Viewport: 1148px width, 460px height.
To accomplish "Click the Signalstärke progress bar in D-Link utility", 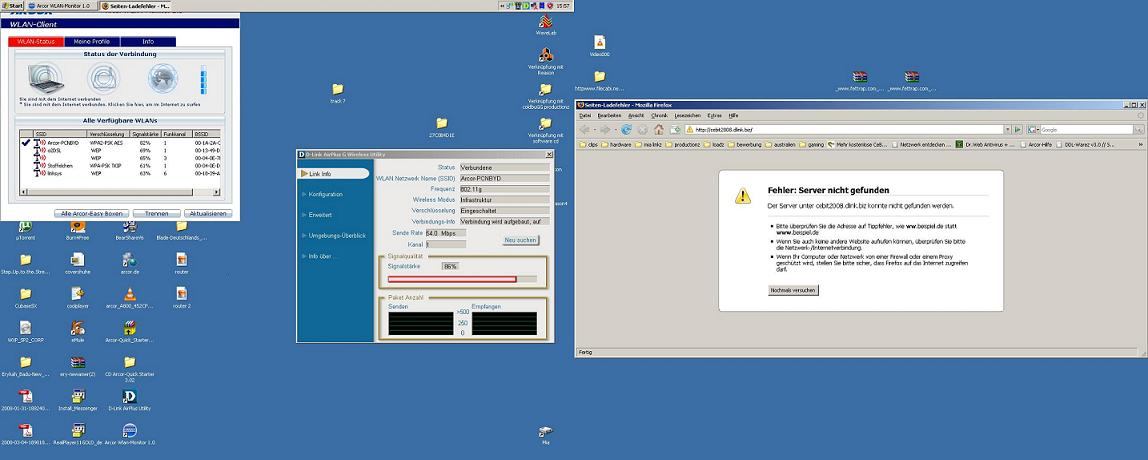I will pyautogui.click(x=462, y=279).
